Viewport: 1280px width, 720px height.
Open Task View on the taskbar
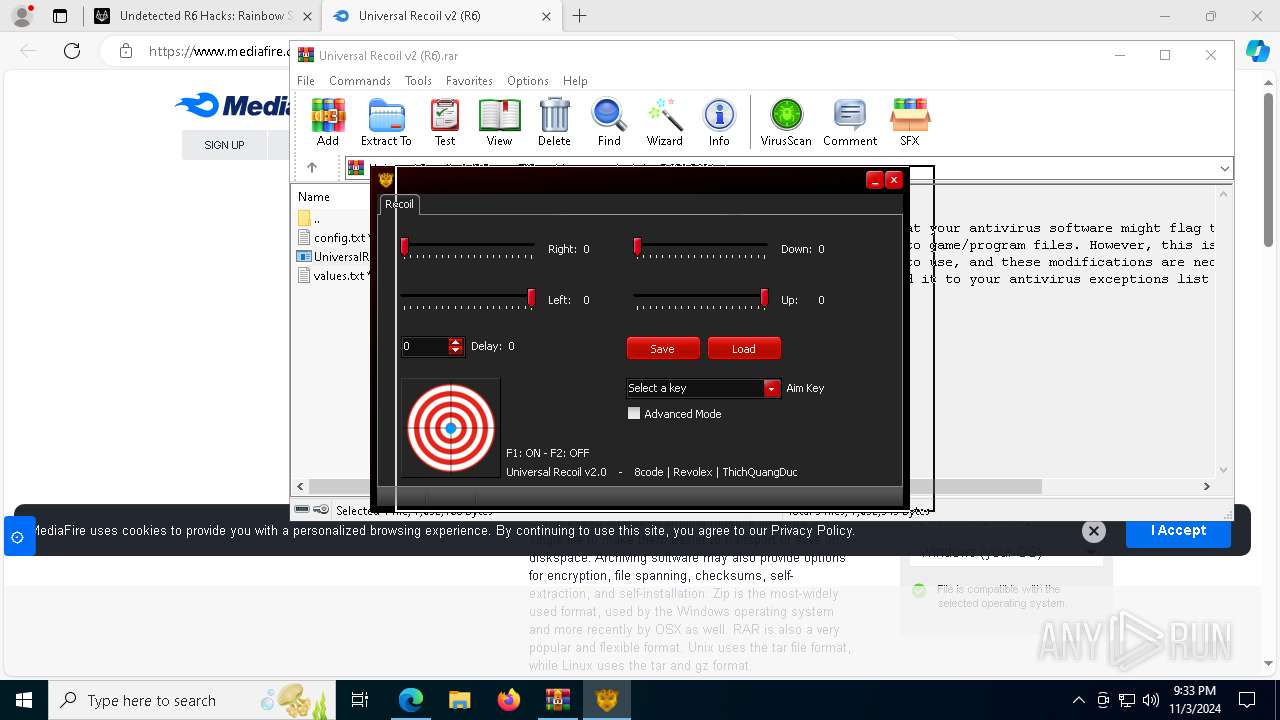pos(360,700)
